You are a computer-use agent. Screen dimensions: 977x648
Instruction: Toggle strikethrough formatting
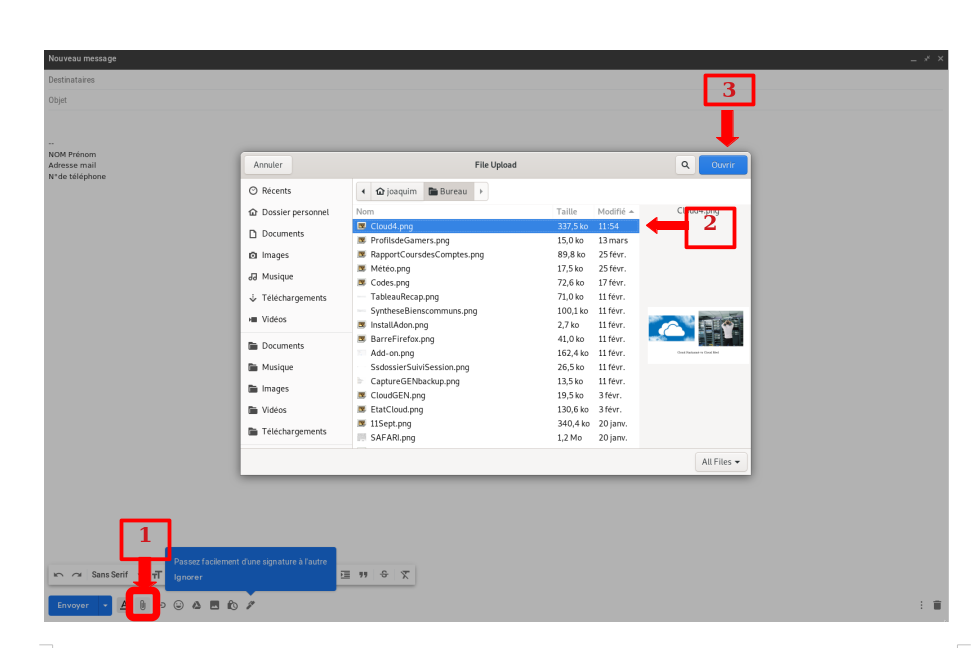pyautogui.click(x=384, y=575)
